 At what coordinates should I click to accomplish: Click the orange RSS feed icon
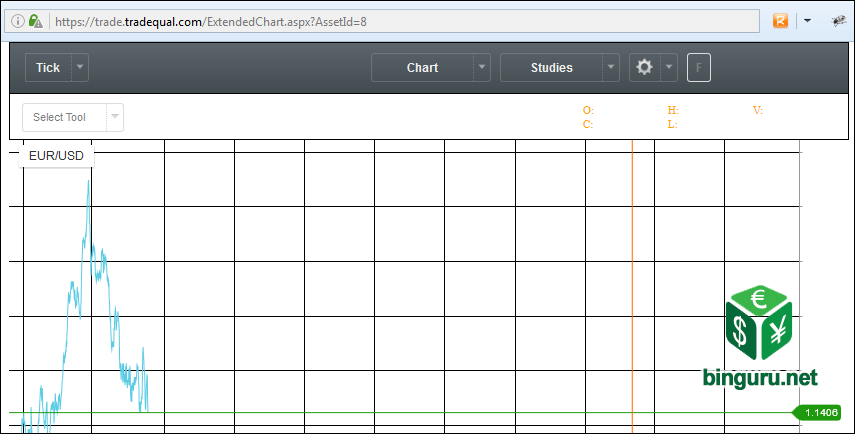coord(780,21)
